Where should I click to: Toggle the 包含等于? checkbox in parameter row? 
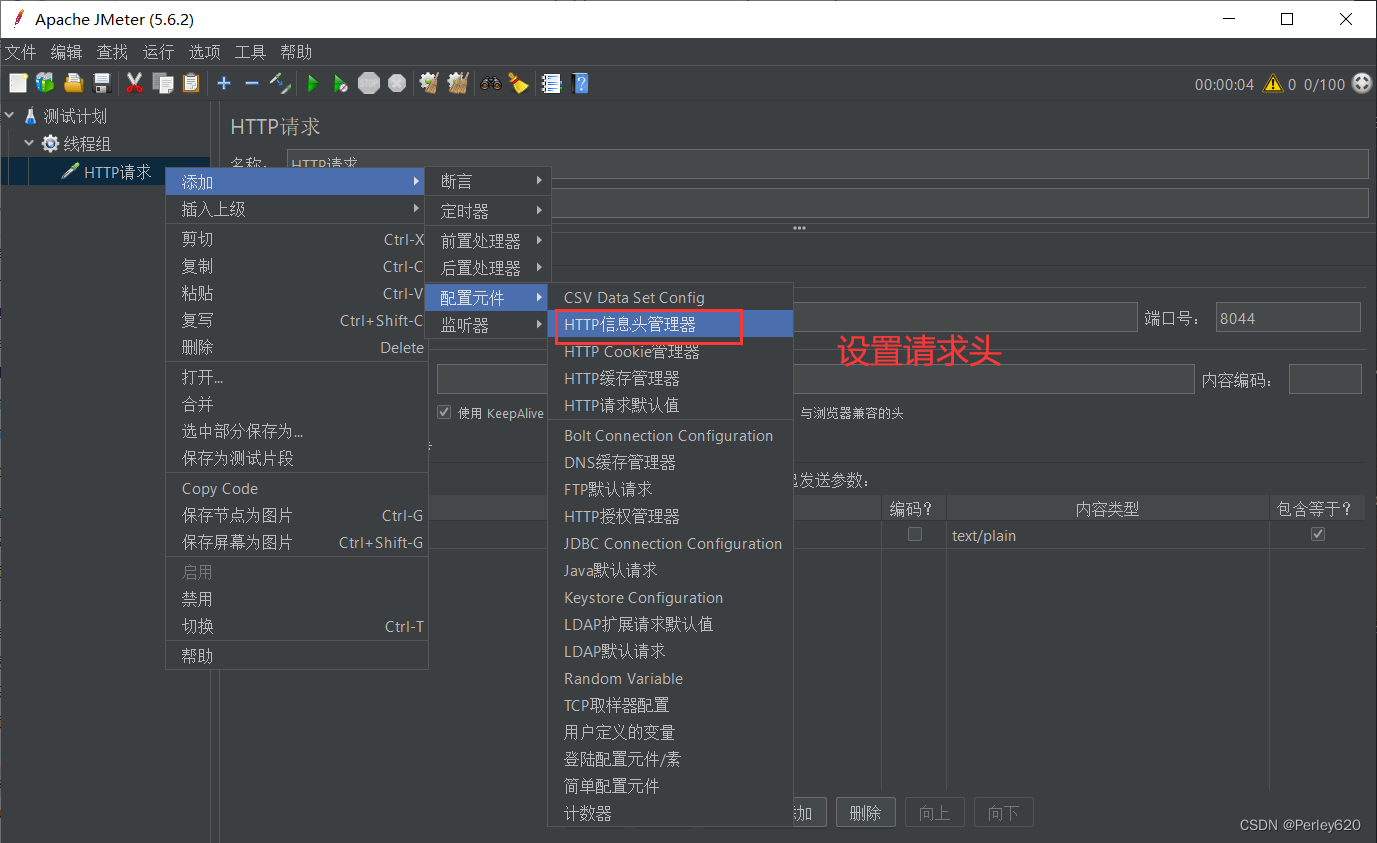tap(1318, 534)
